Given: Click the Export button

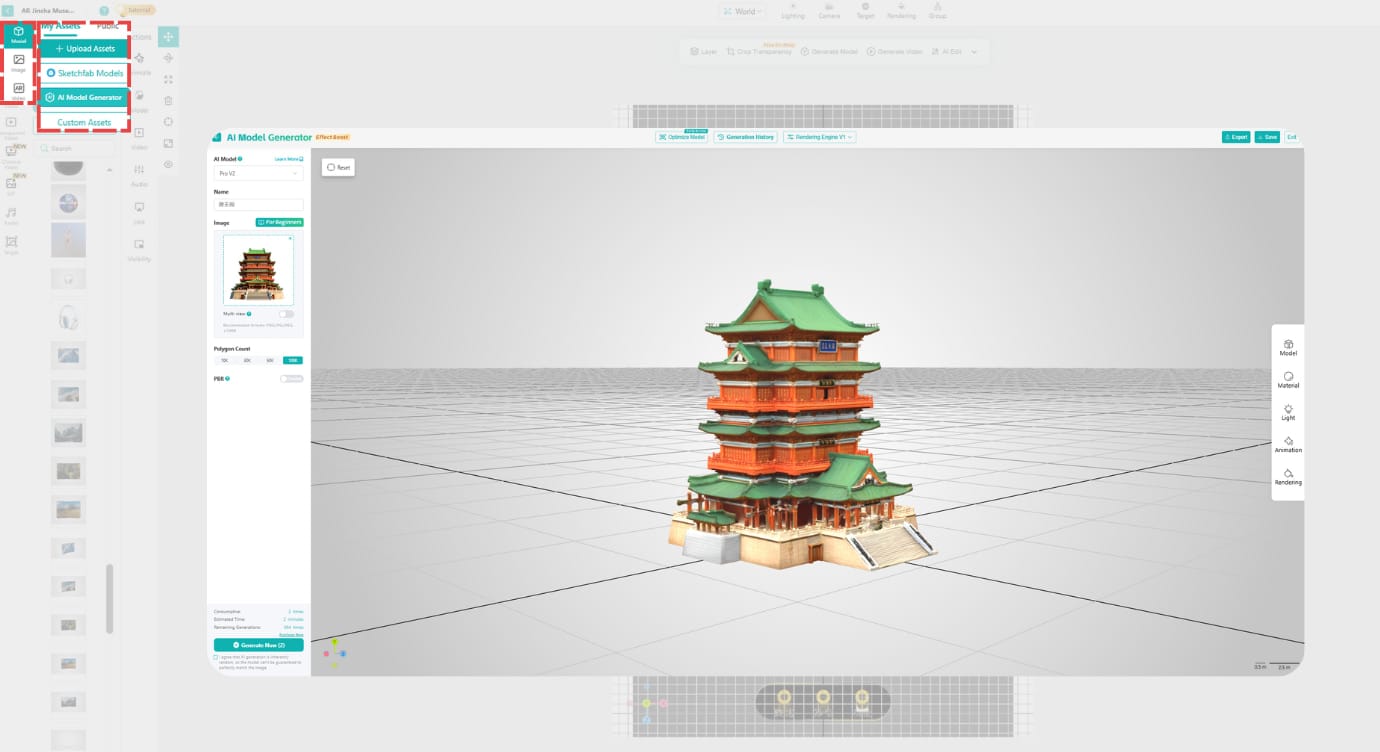Looking at the screenshot, I should point(1236,137).
